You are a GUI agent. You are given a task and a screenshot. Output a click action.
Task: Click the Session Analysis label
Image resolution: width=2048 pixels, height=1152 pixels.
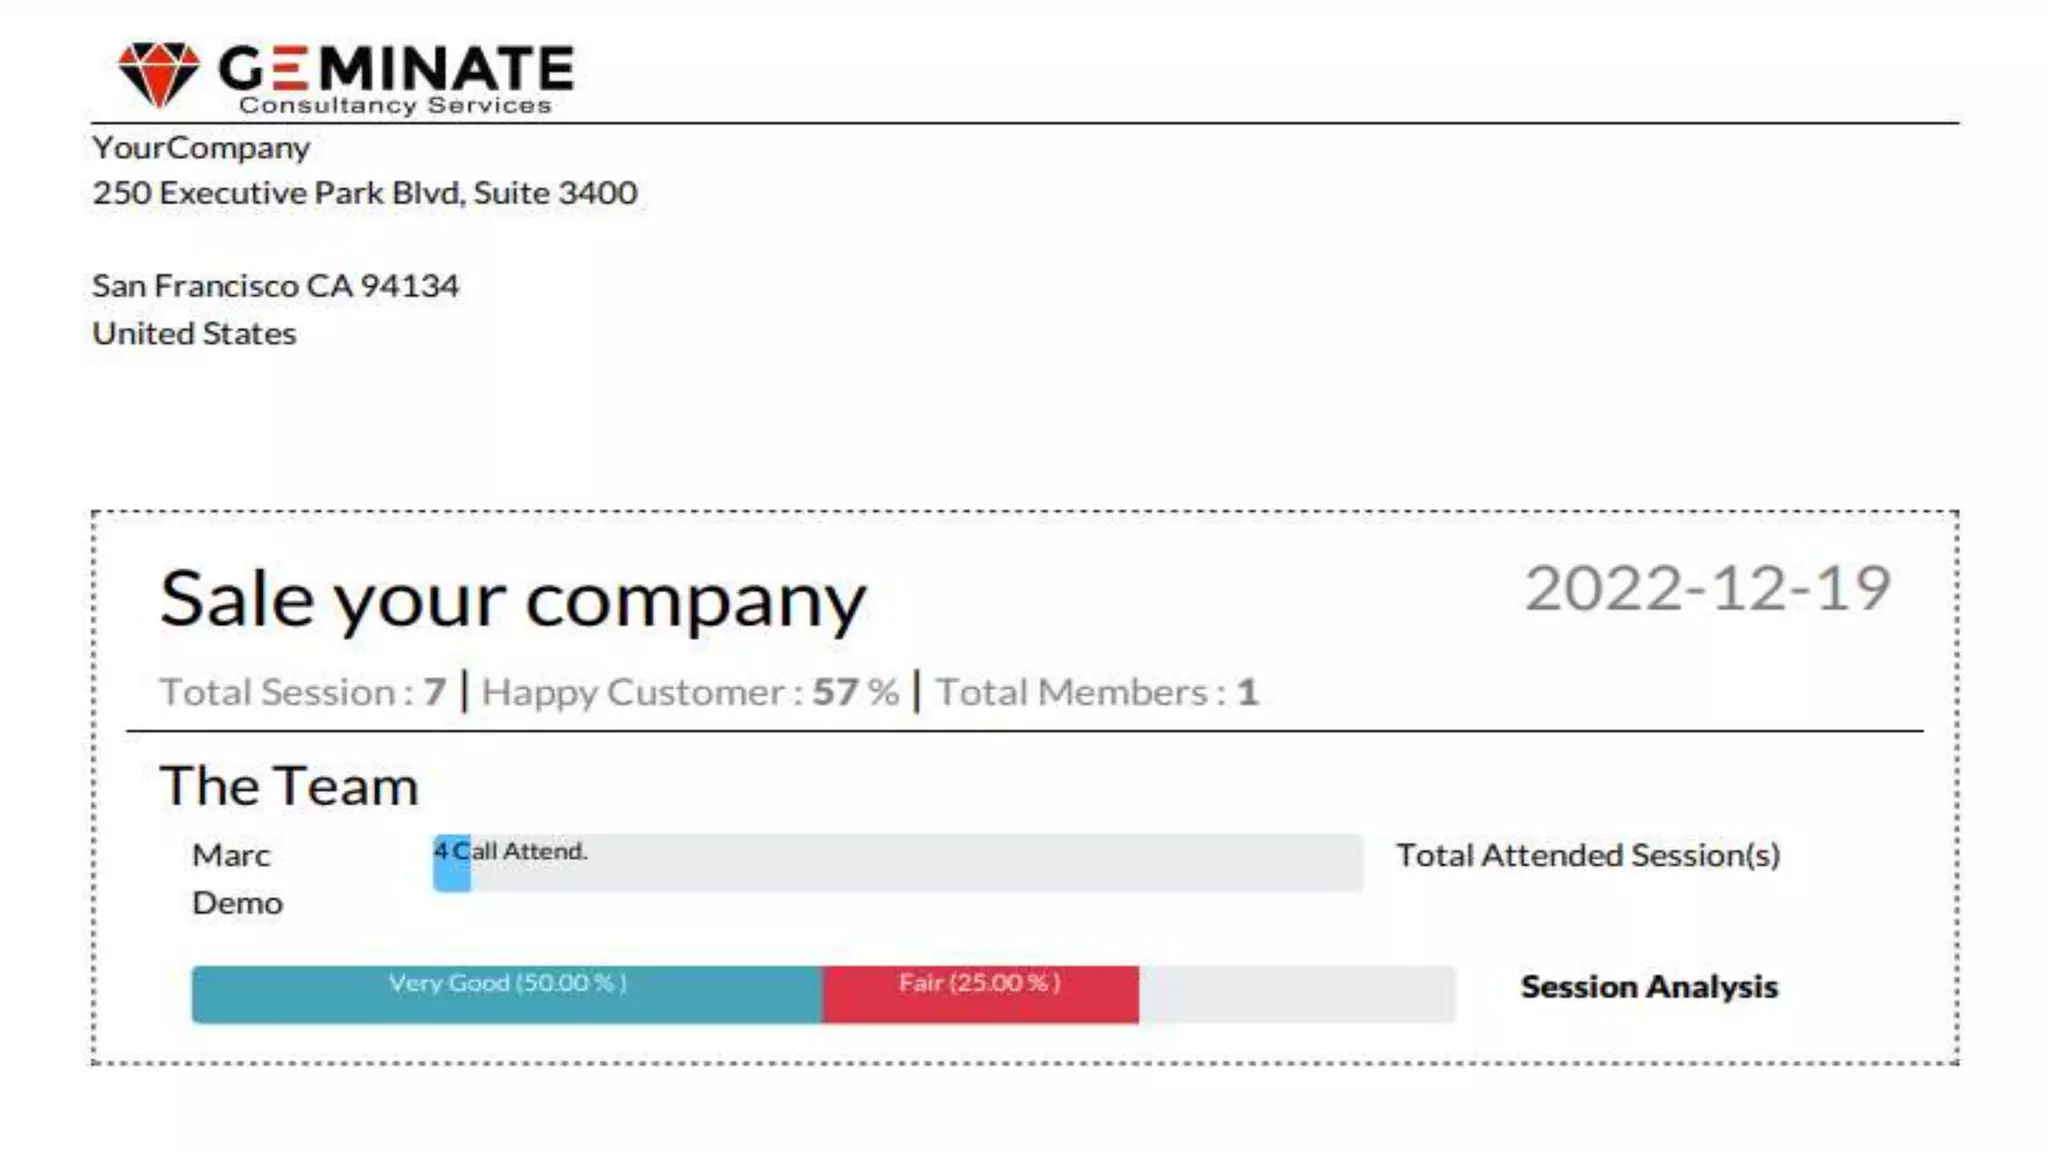coord(1649,987)
